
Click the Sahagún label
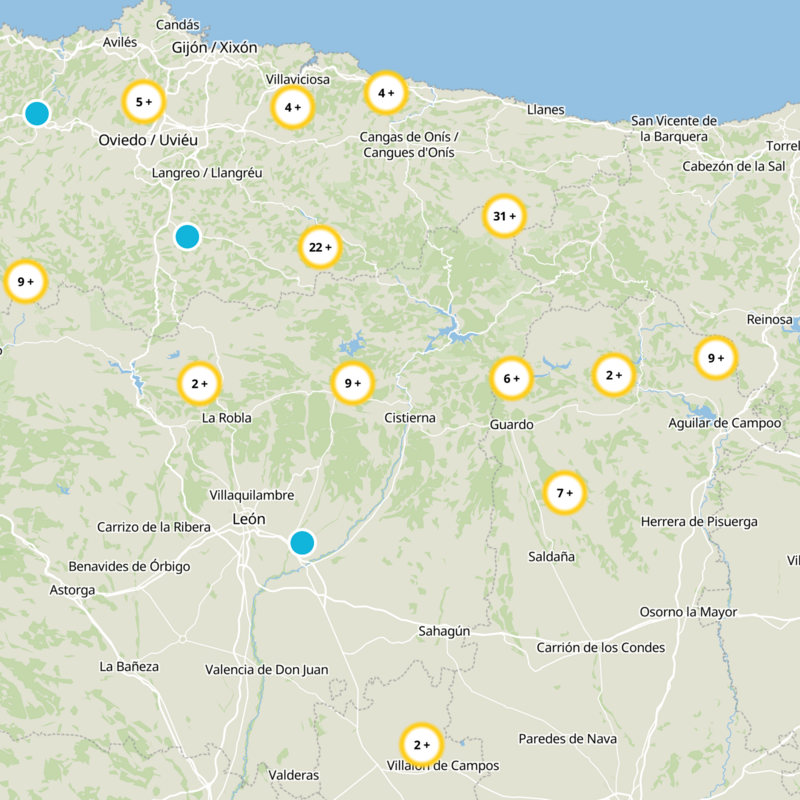pos(444,631)
